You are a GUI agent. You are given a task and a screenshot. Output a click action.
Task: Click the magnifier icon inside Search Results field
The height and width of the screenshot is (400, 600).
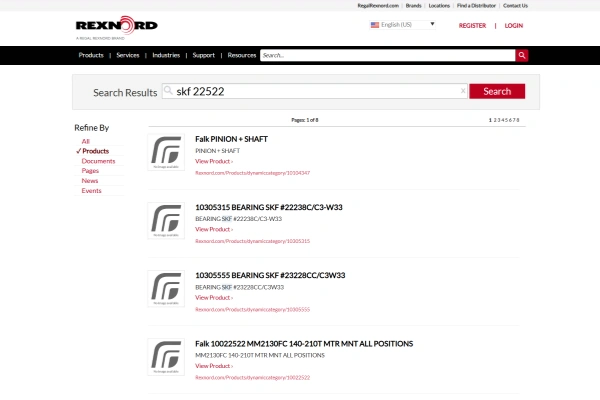[x=168, y=91]
